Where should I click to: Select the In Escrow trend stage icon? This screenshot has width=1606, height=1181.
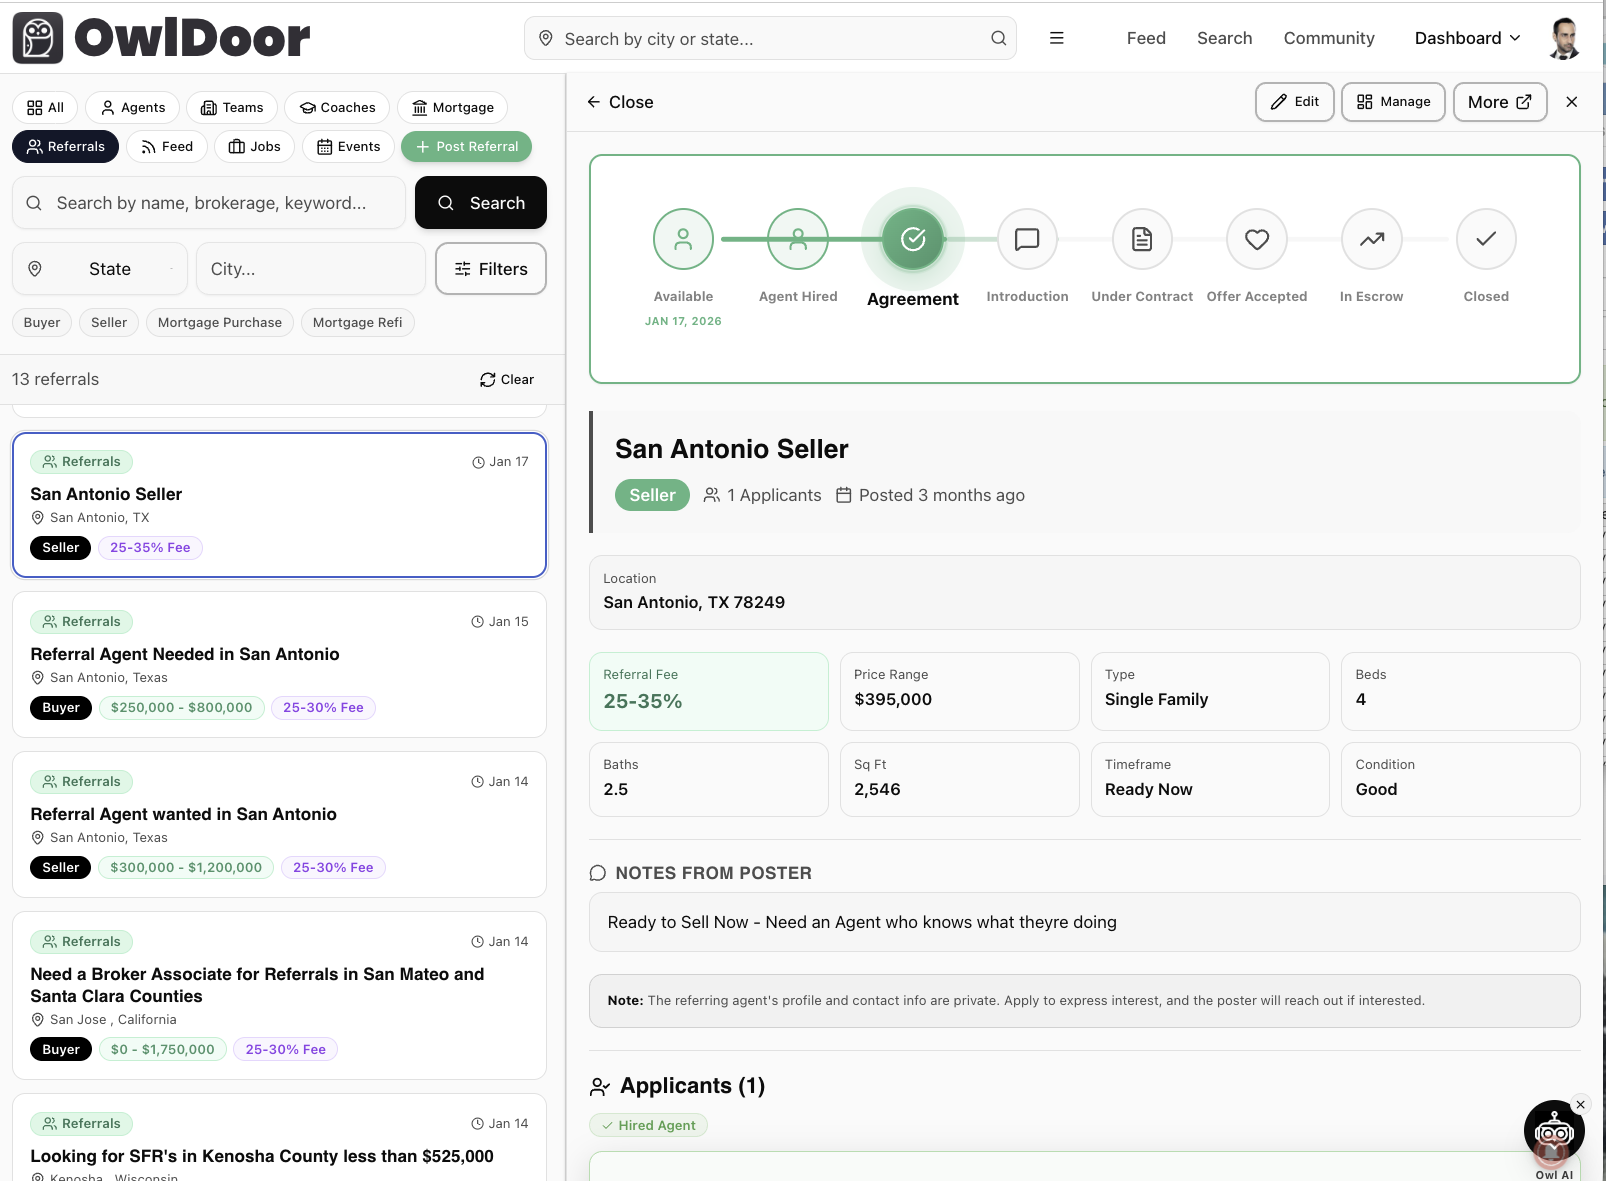[x=1372, y=239]
